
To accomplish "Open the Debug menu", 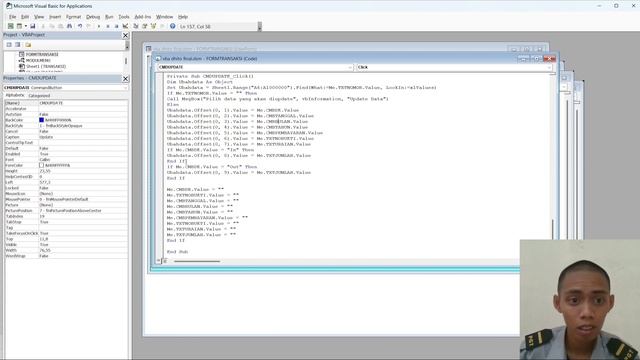I will [x=93, y=17].
